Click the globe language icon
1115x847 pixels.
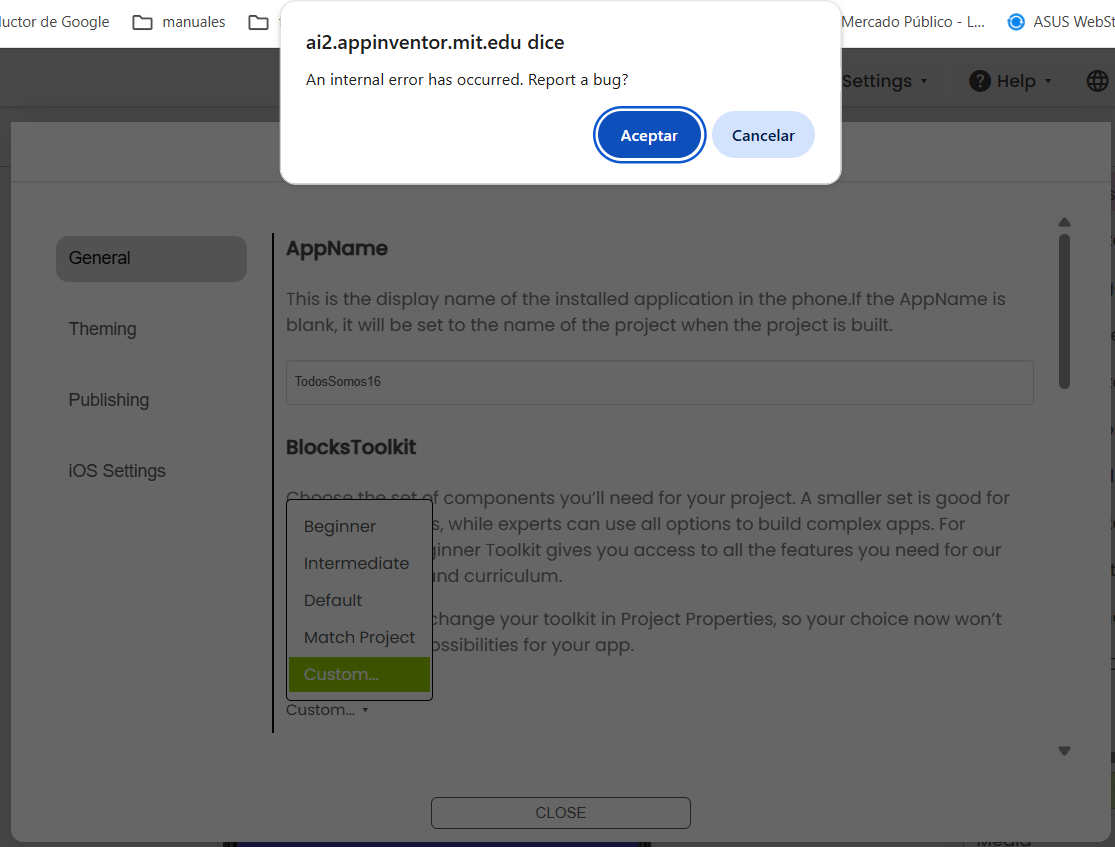1097,81
